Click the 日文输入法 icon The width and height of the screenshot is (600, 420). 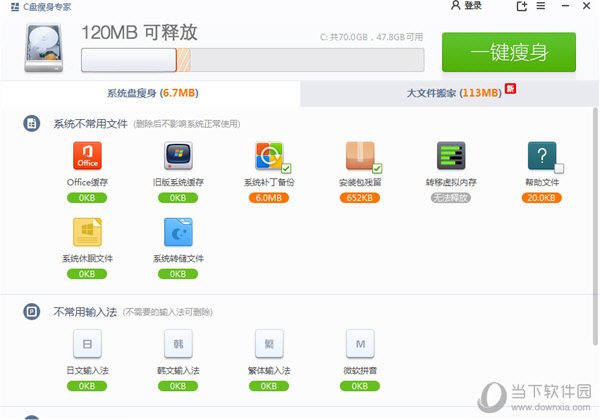[87, 343]
